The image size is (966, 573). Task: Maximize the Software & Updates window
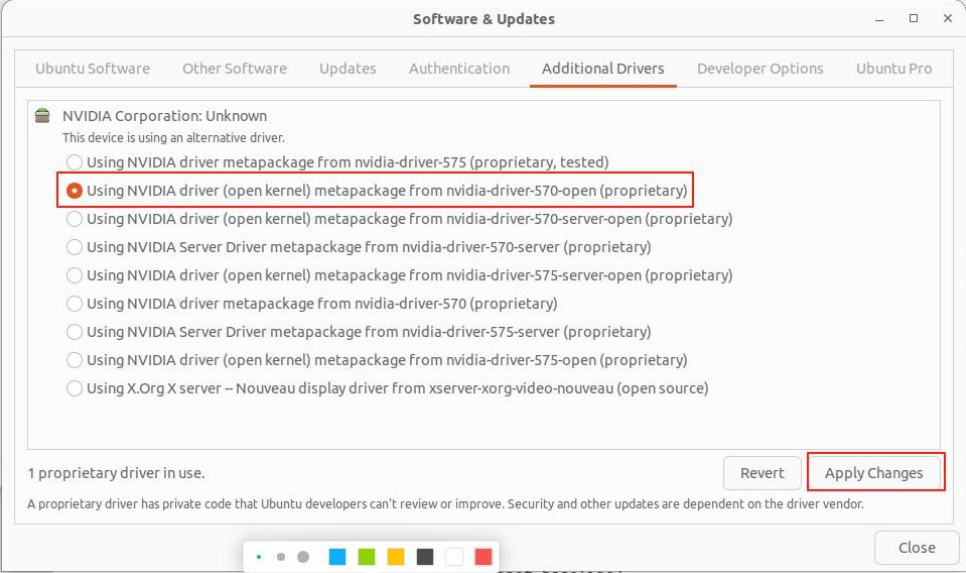point(914,18)
